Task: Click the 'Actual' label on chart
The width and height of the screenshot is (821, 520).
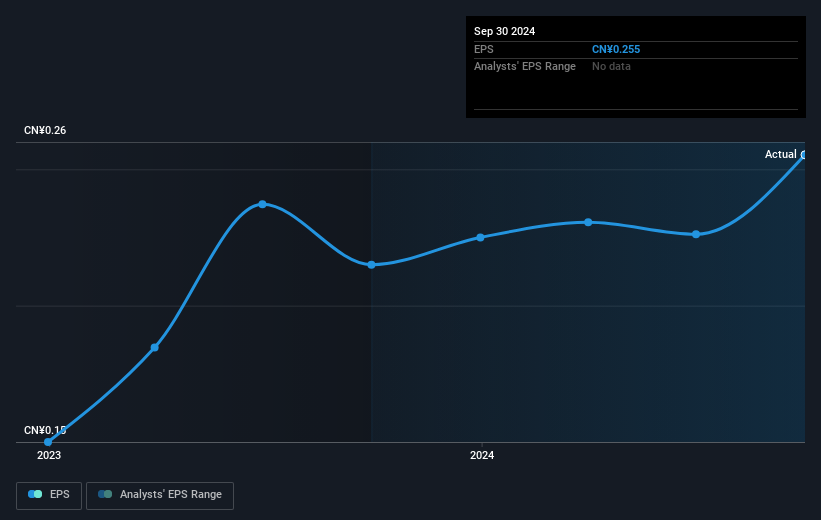Action: point(780,154)
